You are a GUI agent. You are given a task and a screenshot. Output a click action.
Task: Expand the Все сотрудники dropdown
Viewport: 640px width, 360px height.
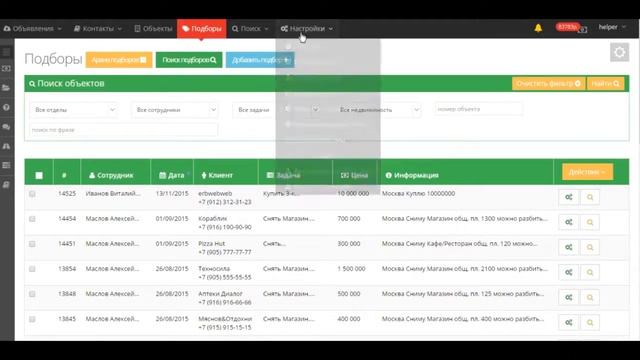[x=175, y=110]
